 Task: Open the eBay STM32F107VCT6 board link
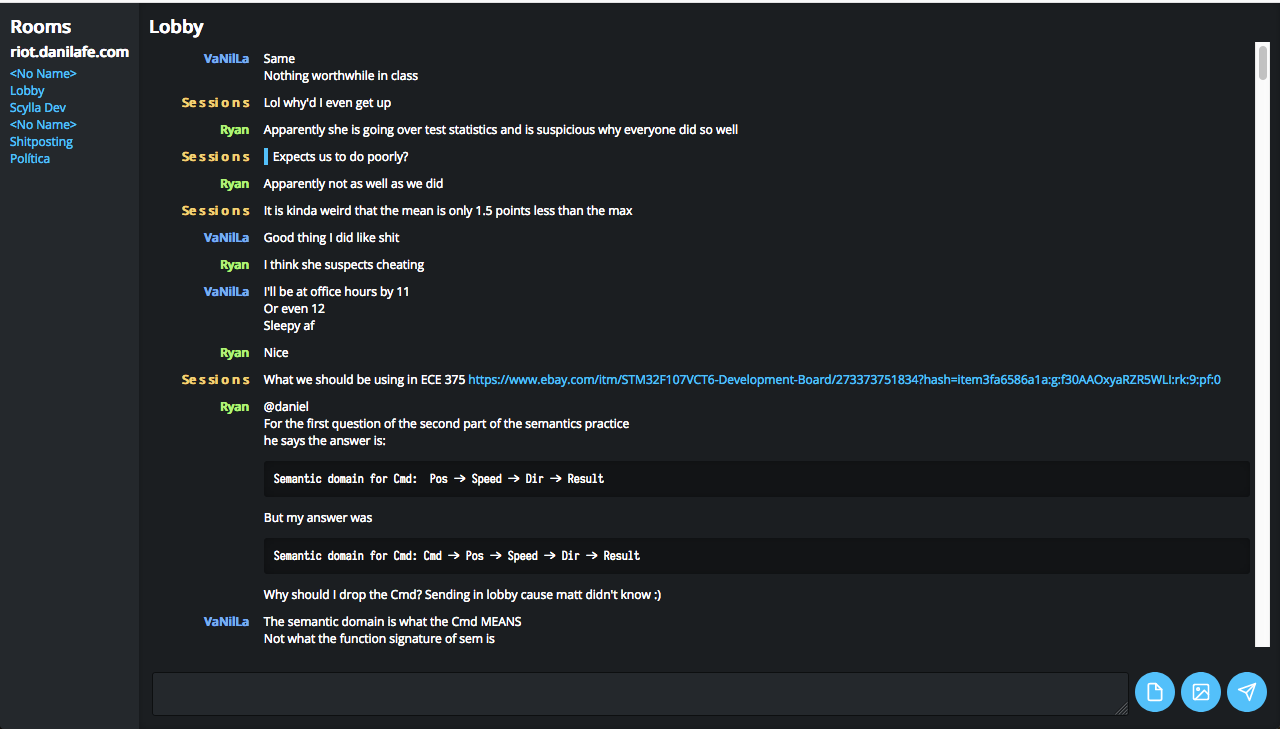click(844, 380)
